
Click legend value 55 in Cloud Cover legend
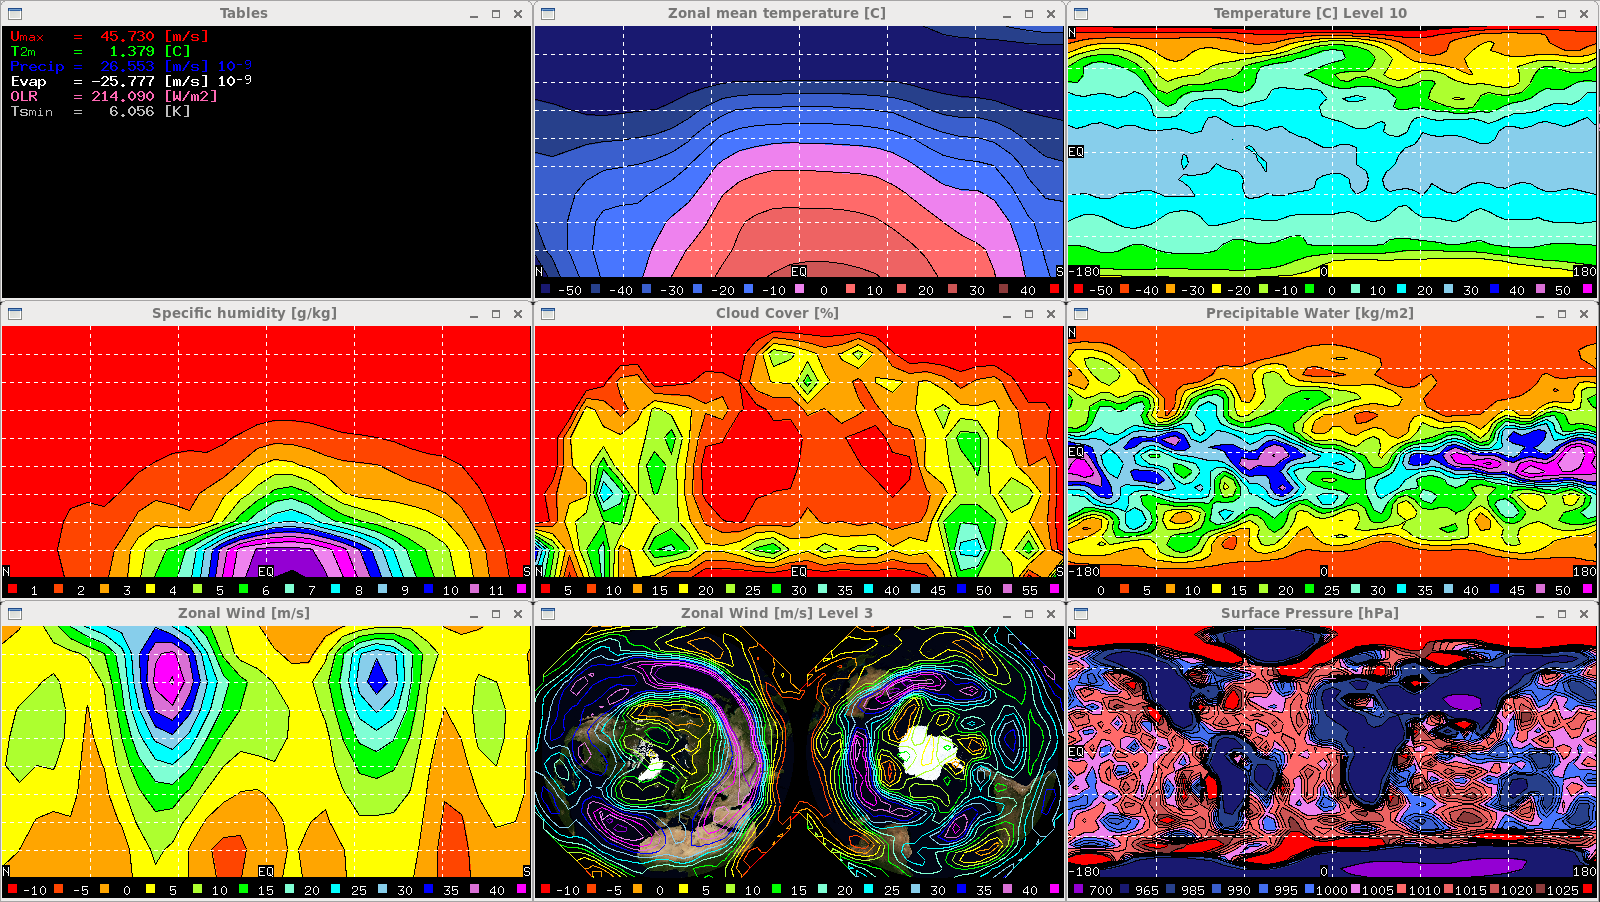(x=1029, y=590)
